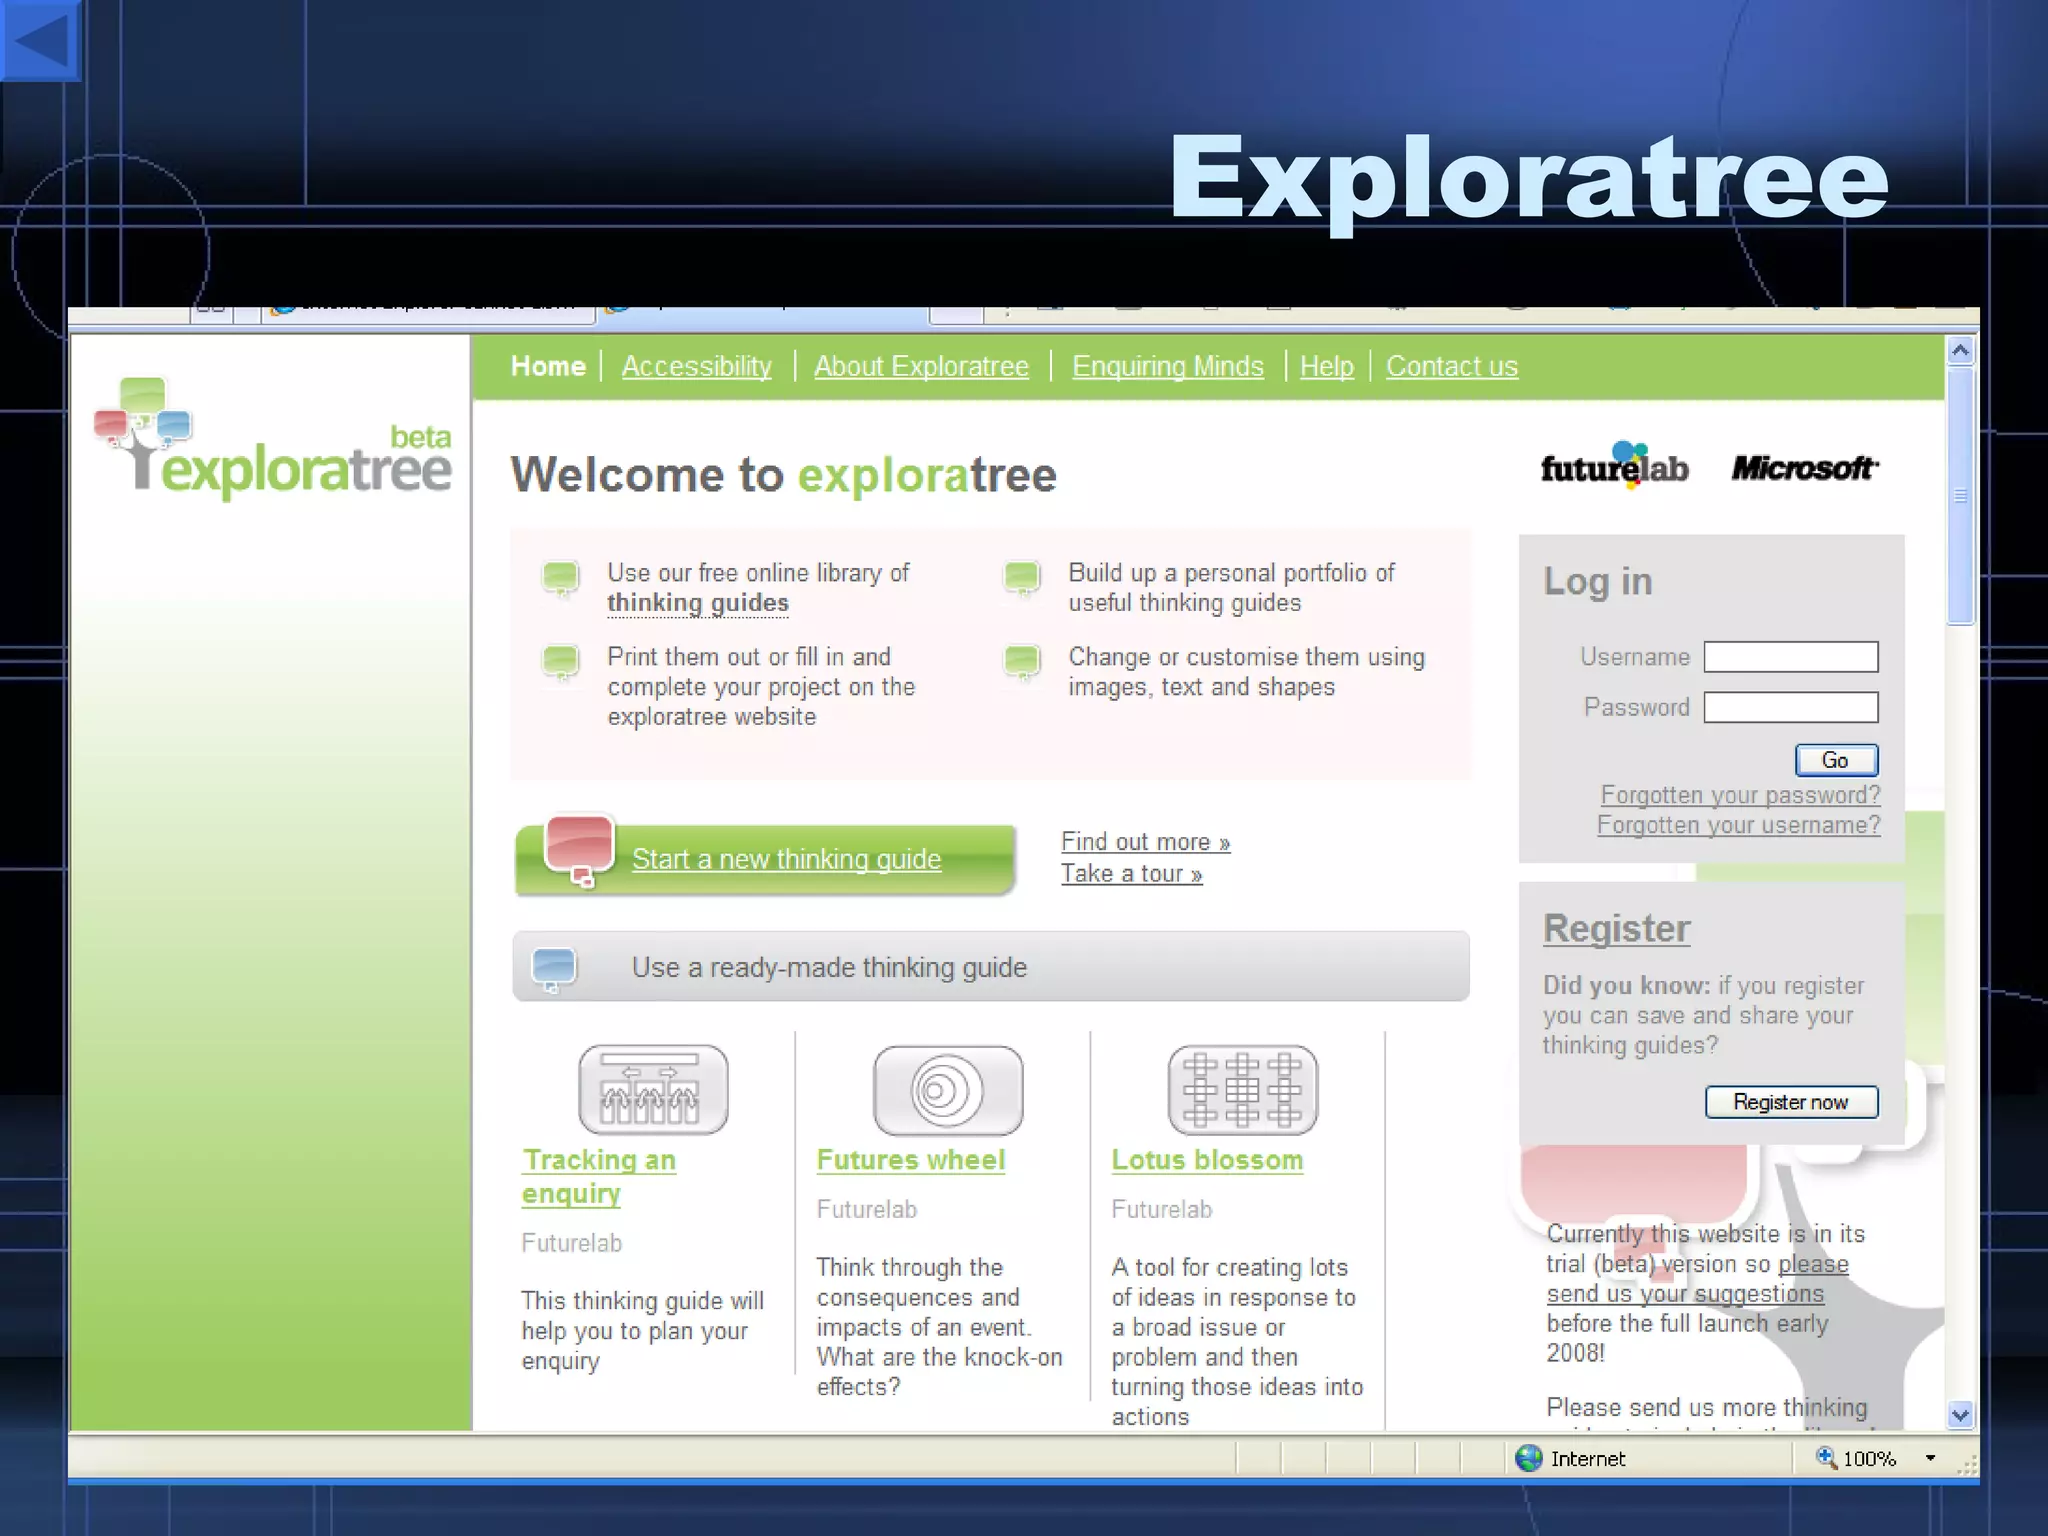Click the Use a ready-made thinking guide bar

991,967
